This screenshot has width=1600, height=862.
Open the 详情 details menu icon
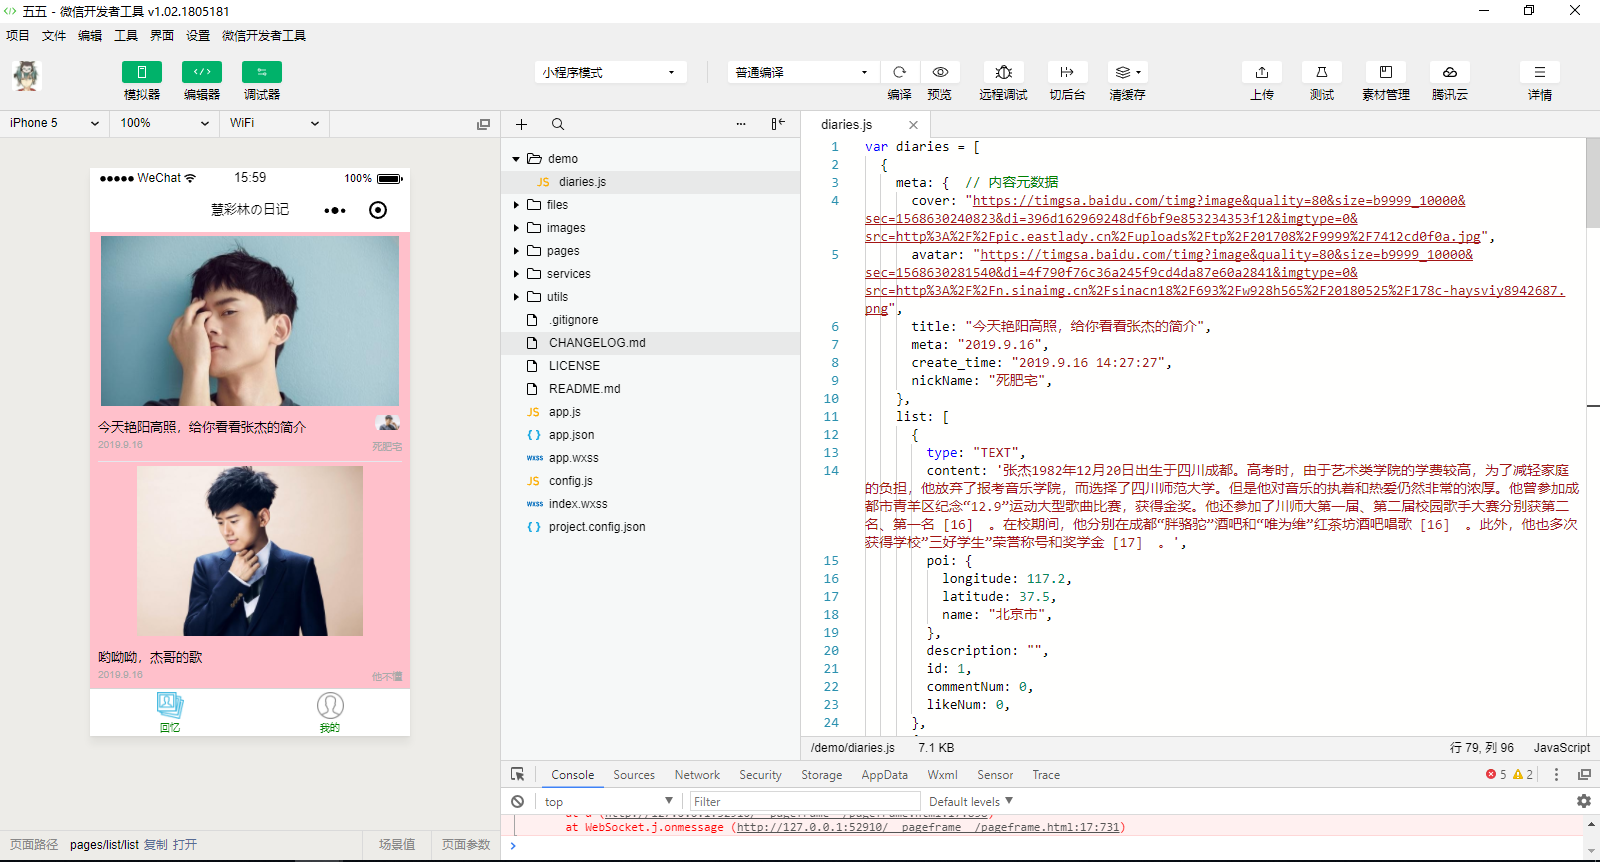click(1540, 72)
